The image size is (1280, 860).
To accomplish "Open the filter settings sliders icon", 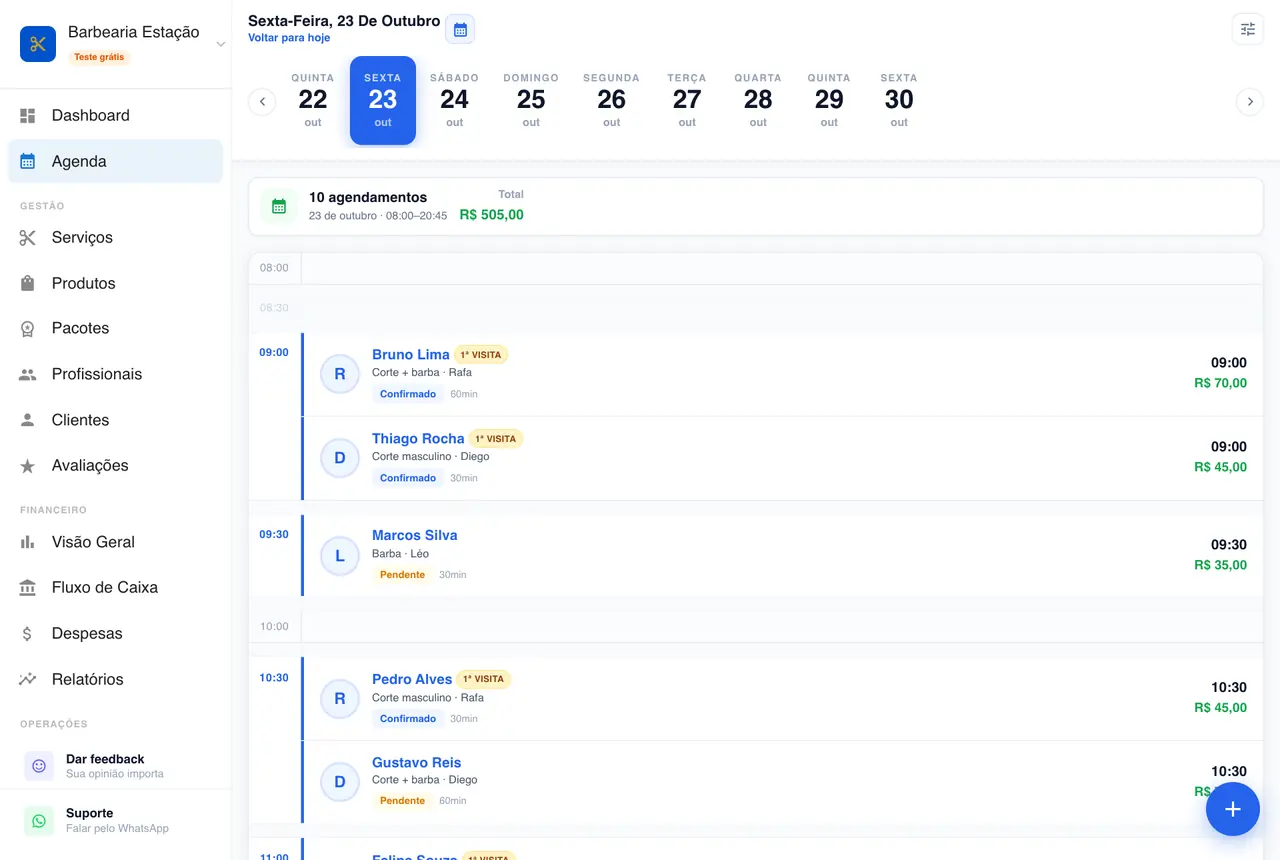I will click(x=1248, y=29).
